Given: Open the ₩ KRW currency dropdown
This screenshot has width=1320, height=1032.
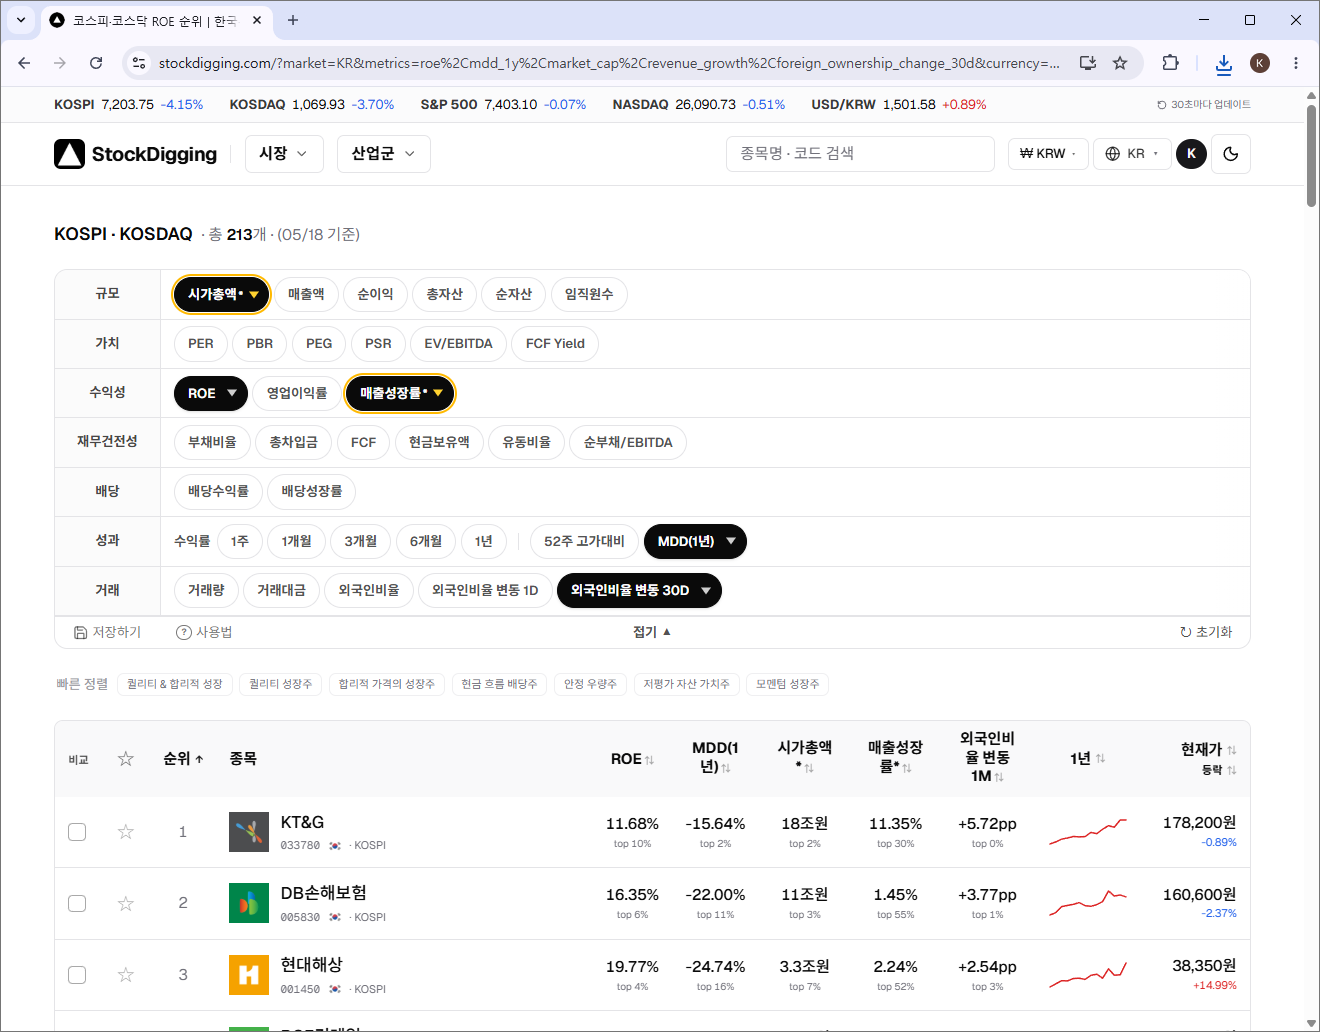Looking at the screenshot, I should pos(1048,154).
